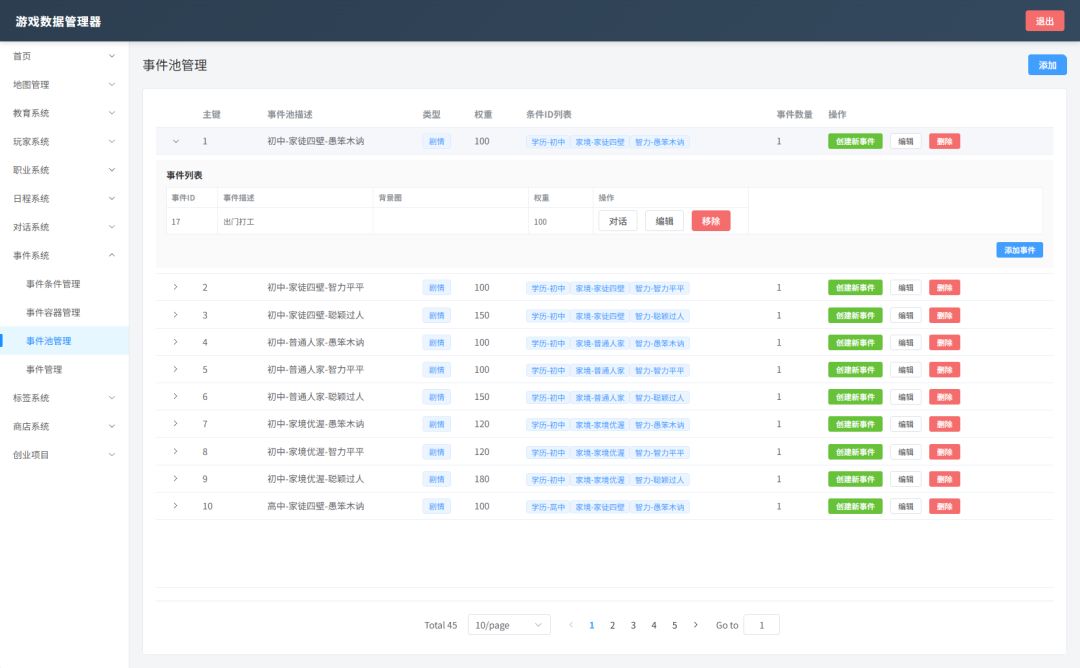
Task: Expand 对话系统 sidebar menu
Action: 64,227
